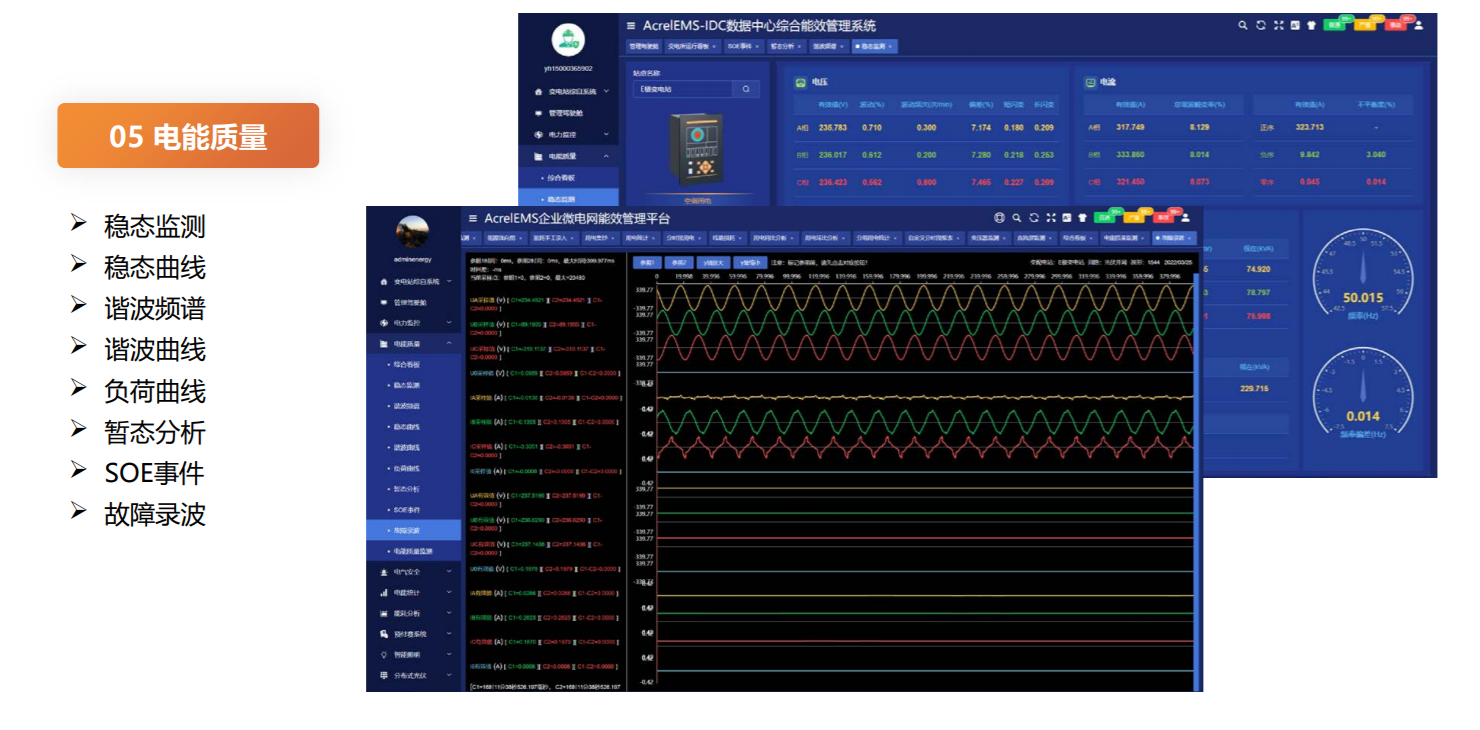This screenshot has height=730, width=1480.
Task: Refresh page icon in front 企业微电网 window
Action: click(1034, 218)
